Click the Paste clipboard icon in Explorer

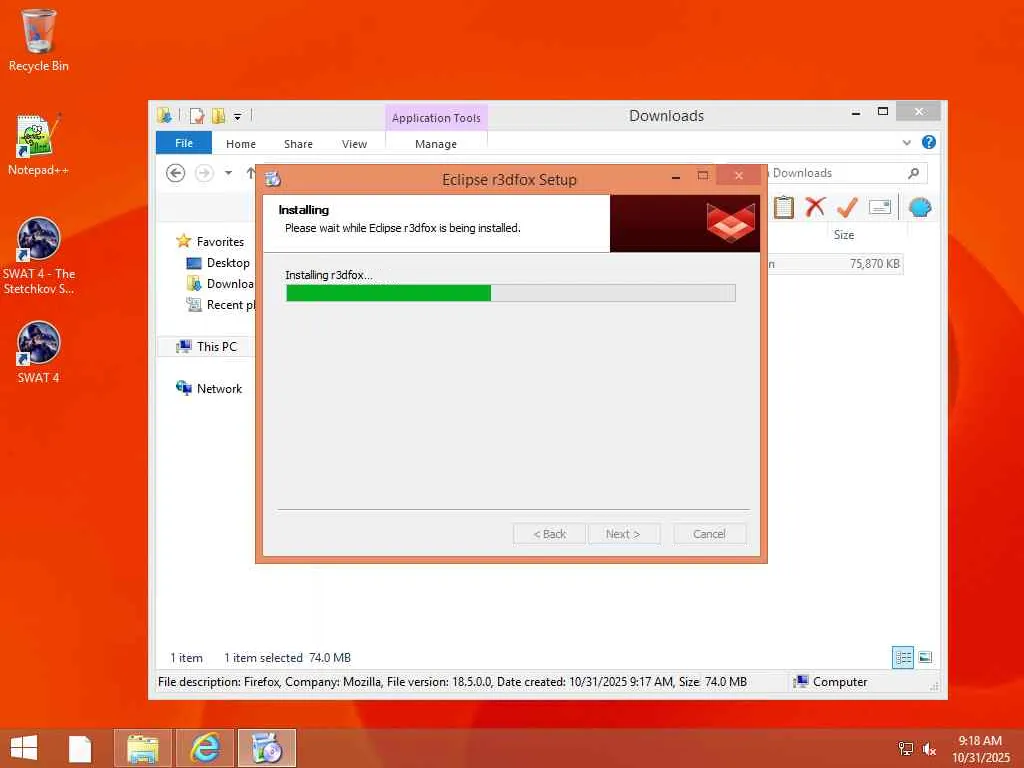[784, 208]
